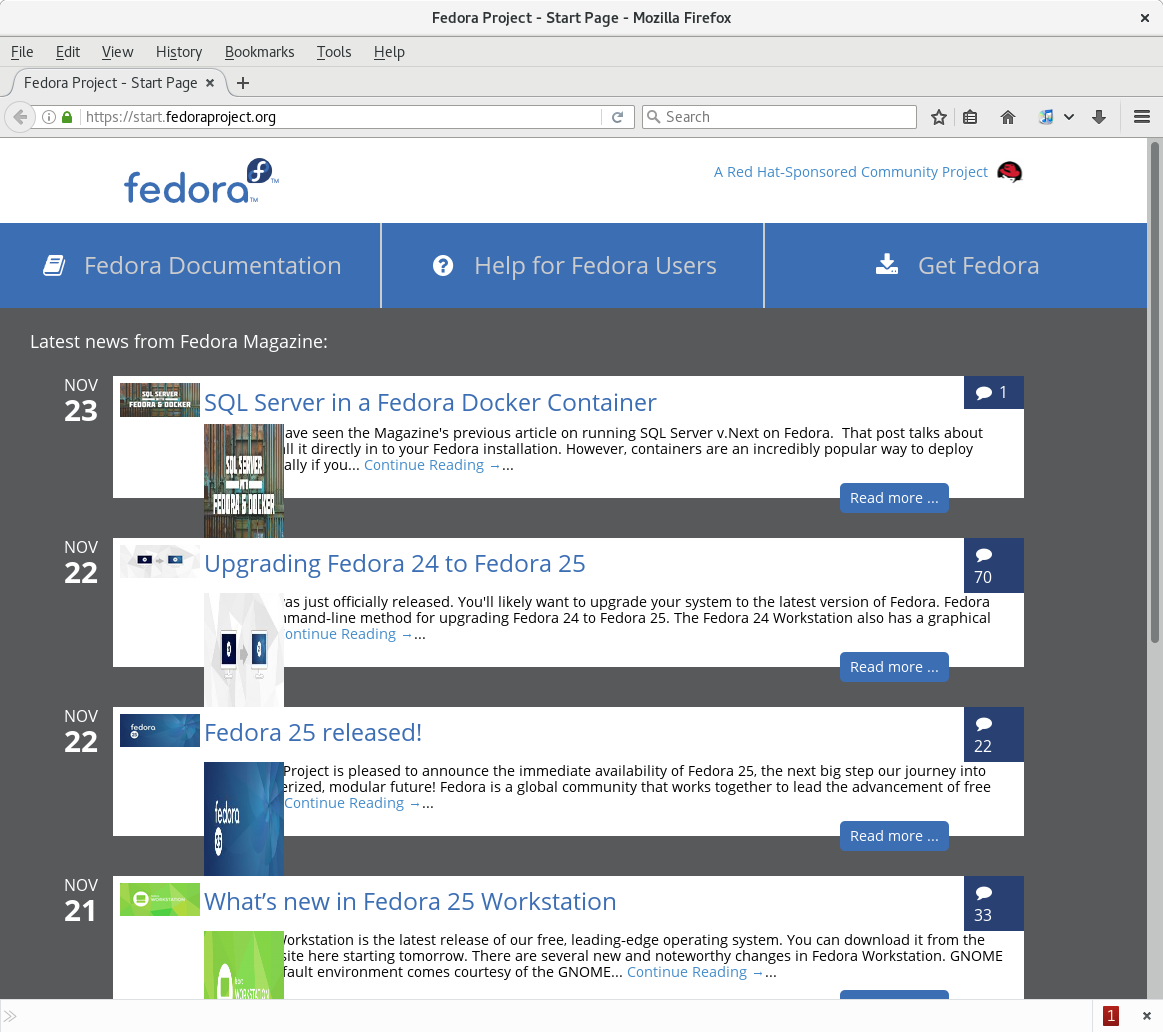Click the Fedora Documentation button
Image resolution: width=1163 pixels, height=1032 pixels.
coord(190,266)
